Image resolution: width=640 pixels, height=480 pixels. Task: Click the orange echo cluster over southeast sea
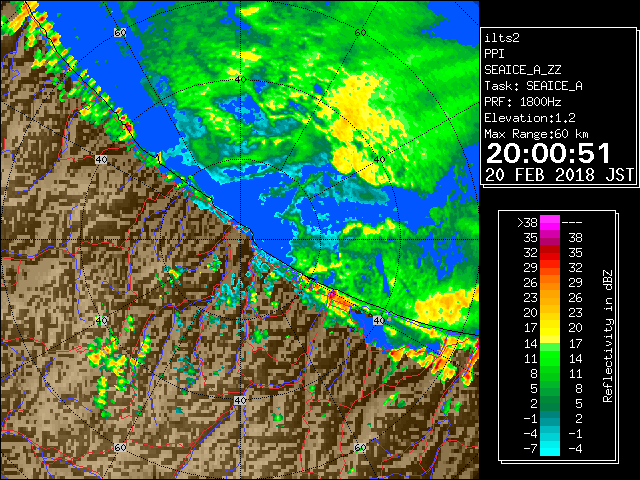445,307
